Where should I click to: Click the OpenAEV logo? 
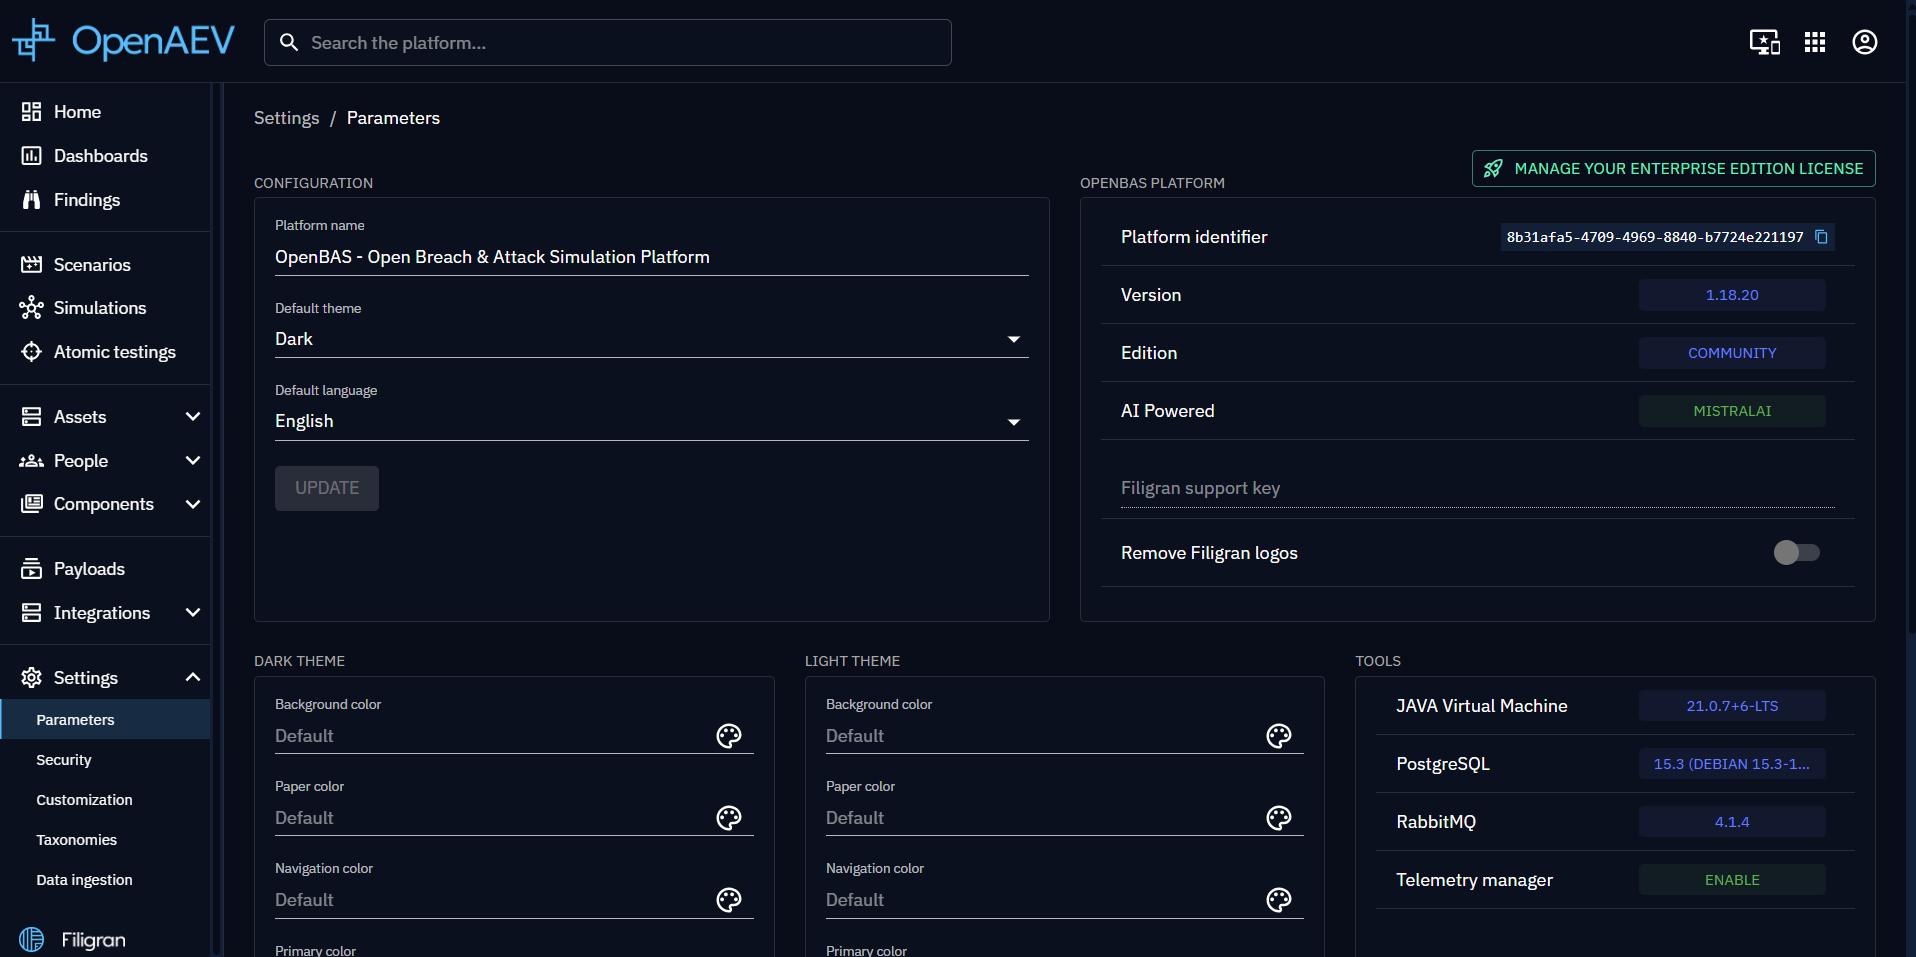(x=124, y=41)
